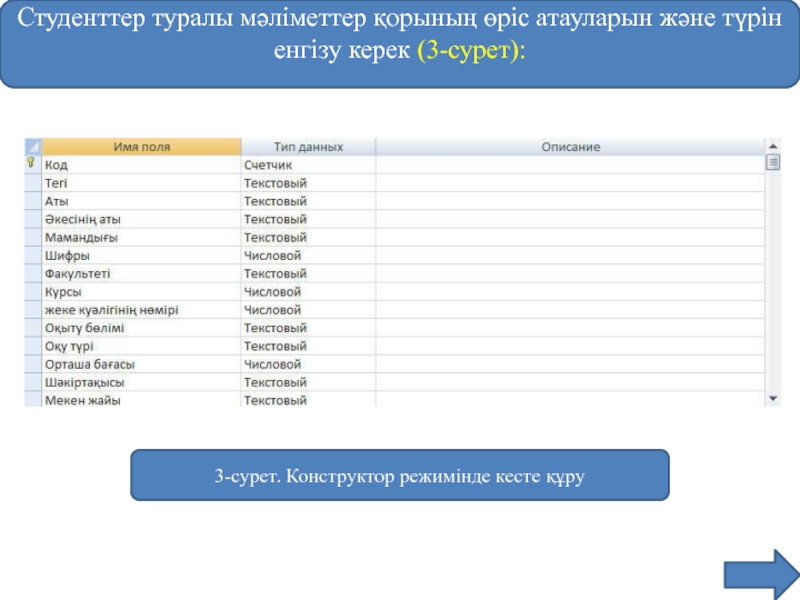
Task: Select the Имя поля column header
Action: tap(141, 147)
